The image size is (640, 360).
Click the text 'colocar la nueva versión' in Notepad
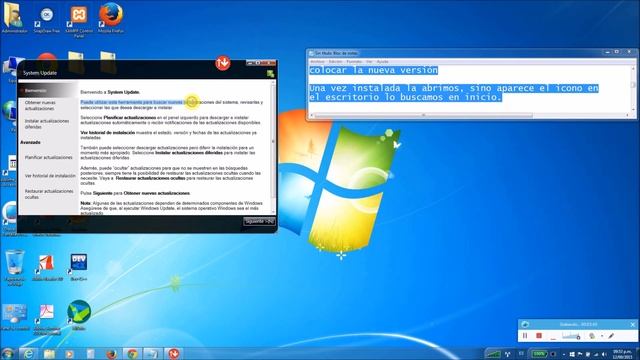click(373, 70)
